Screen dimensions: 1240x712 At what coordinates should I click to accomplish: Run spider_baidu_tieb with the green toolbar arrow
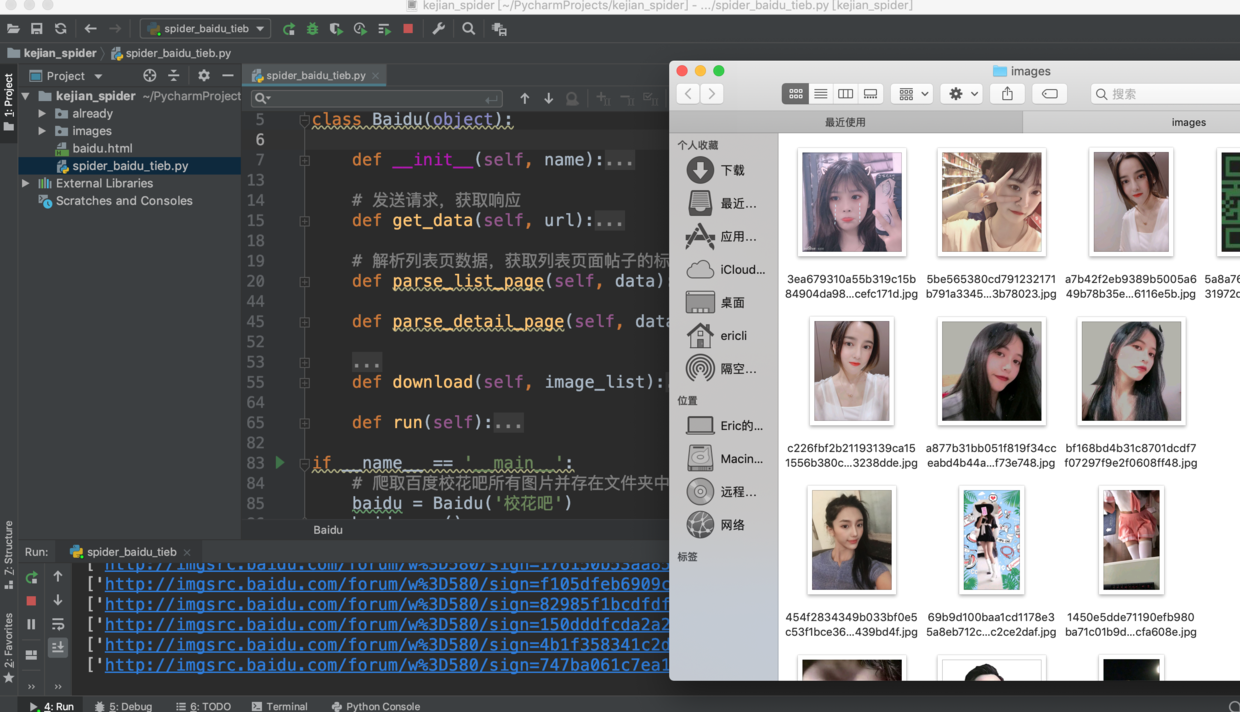pos(289,29)
